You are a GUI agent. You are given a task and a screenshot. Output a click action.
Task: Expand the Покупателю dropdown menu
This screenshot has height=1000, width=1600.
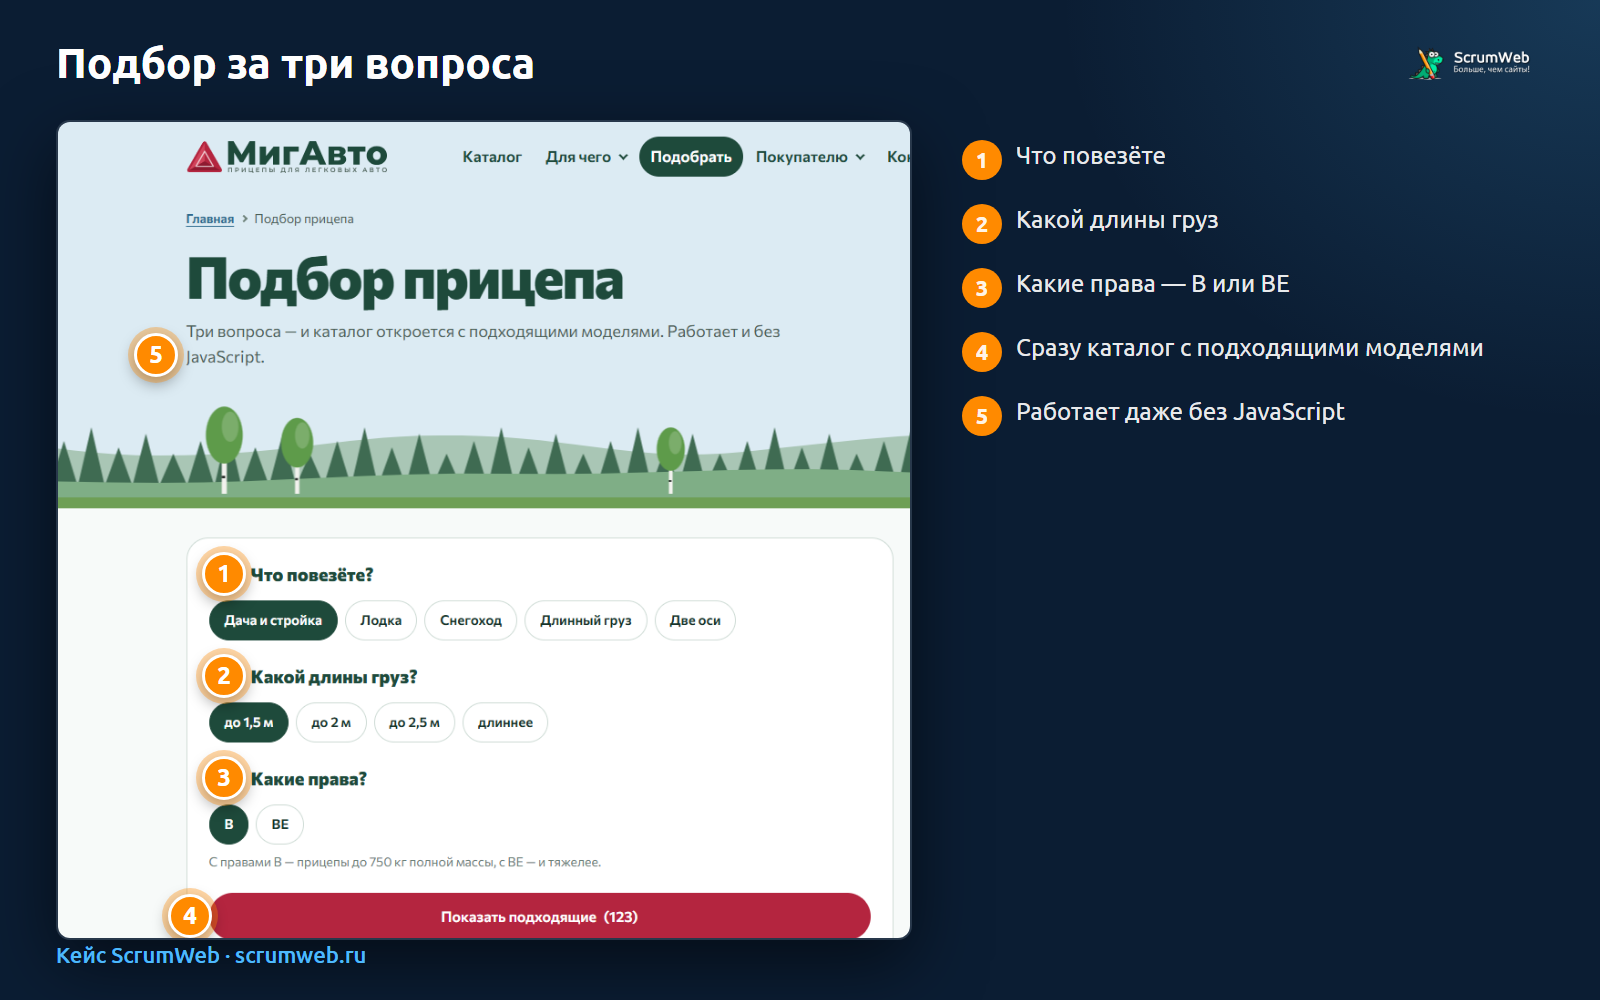(x=810, y=157)
